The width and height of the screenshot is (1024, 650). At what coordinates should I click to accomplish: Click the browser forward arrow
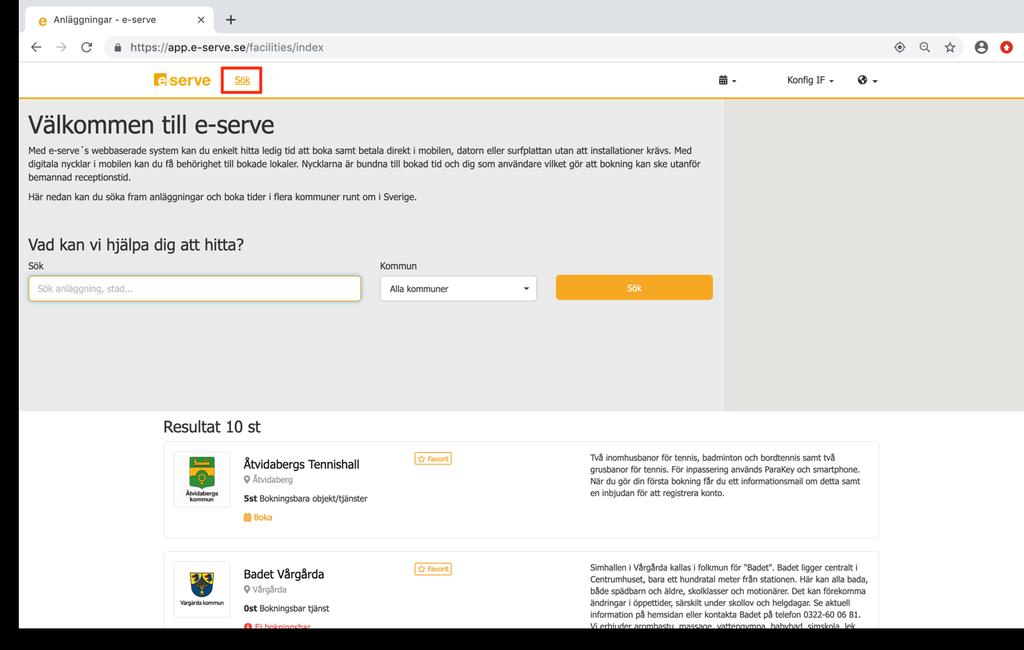coord(61,47)
